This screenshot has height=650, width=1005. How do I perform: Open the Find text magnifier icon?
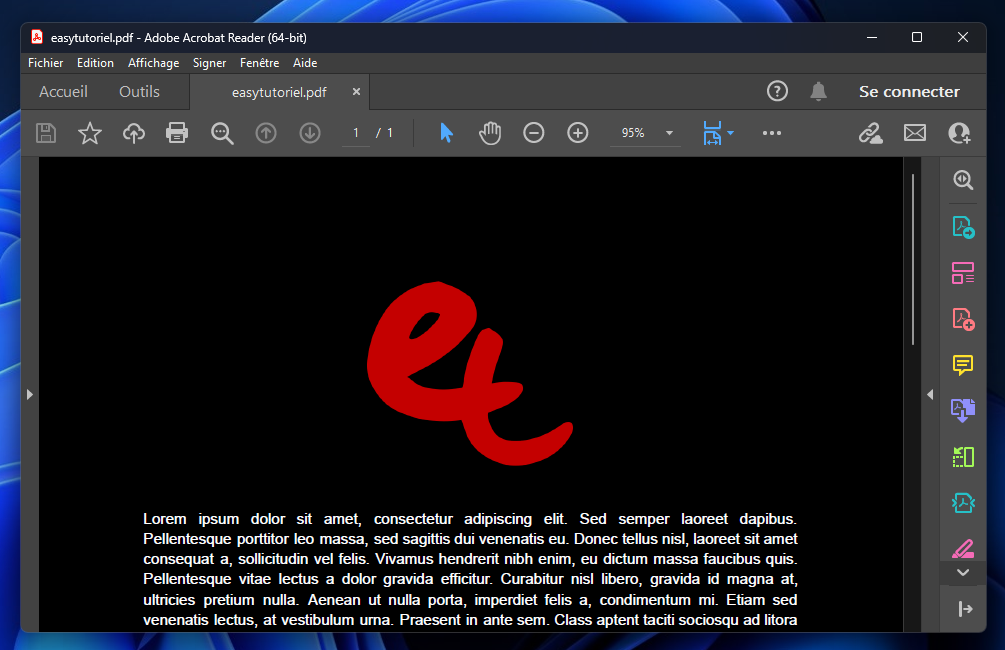(x=222, y=133)
